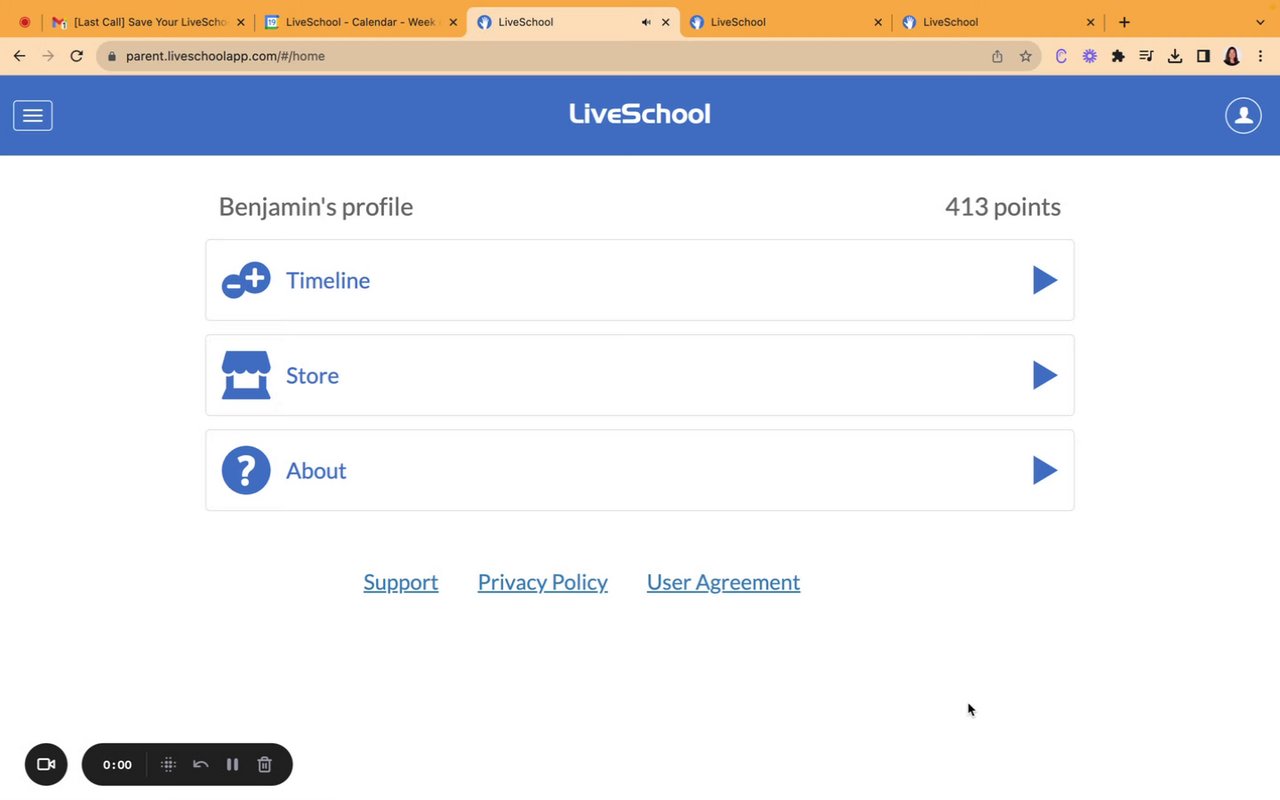
Task: Restart recording with undo arrow icon
Action: point(200,764)
